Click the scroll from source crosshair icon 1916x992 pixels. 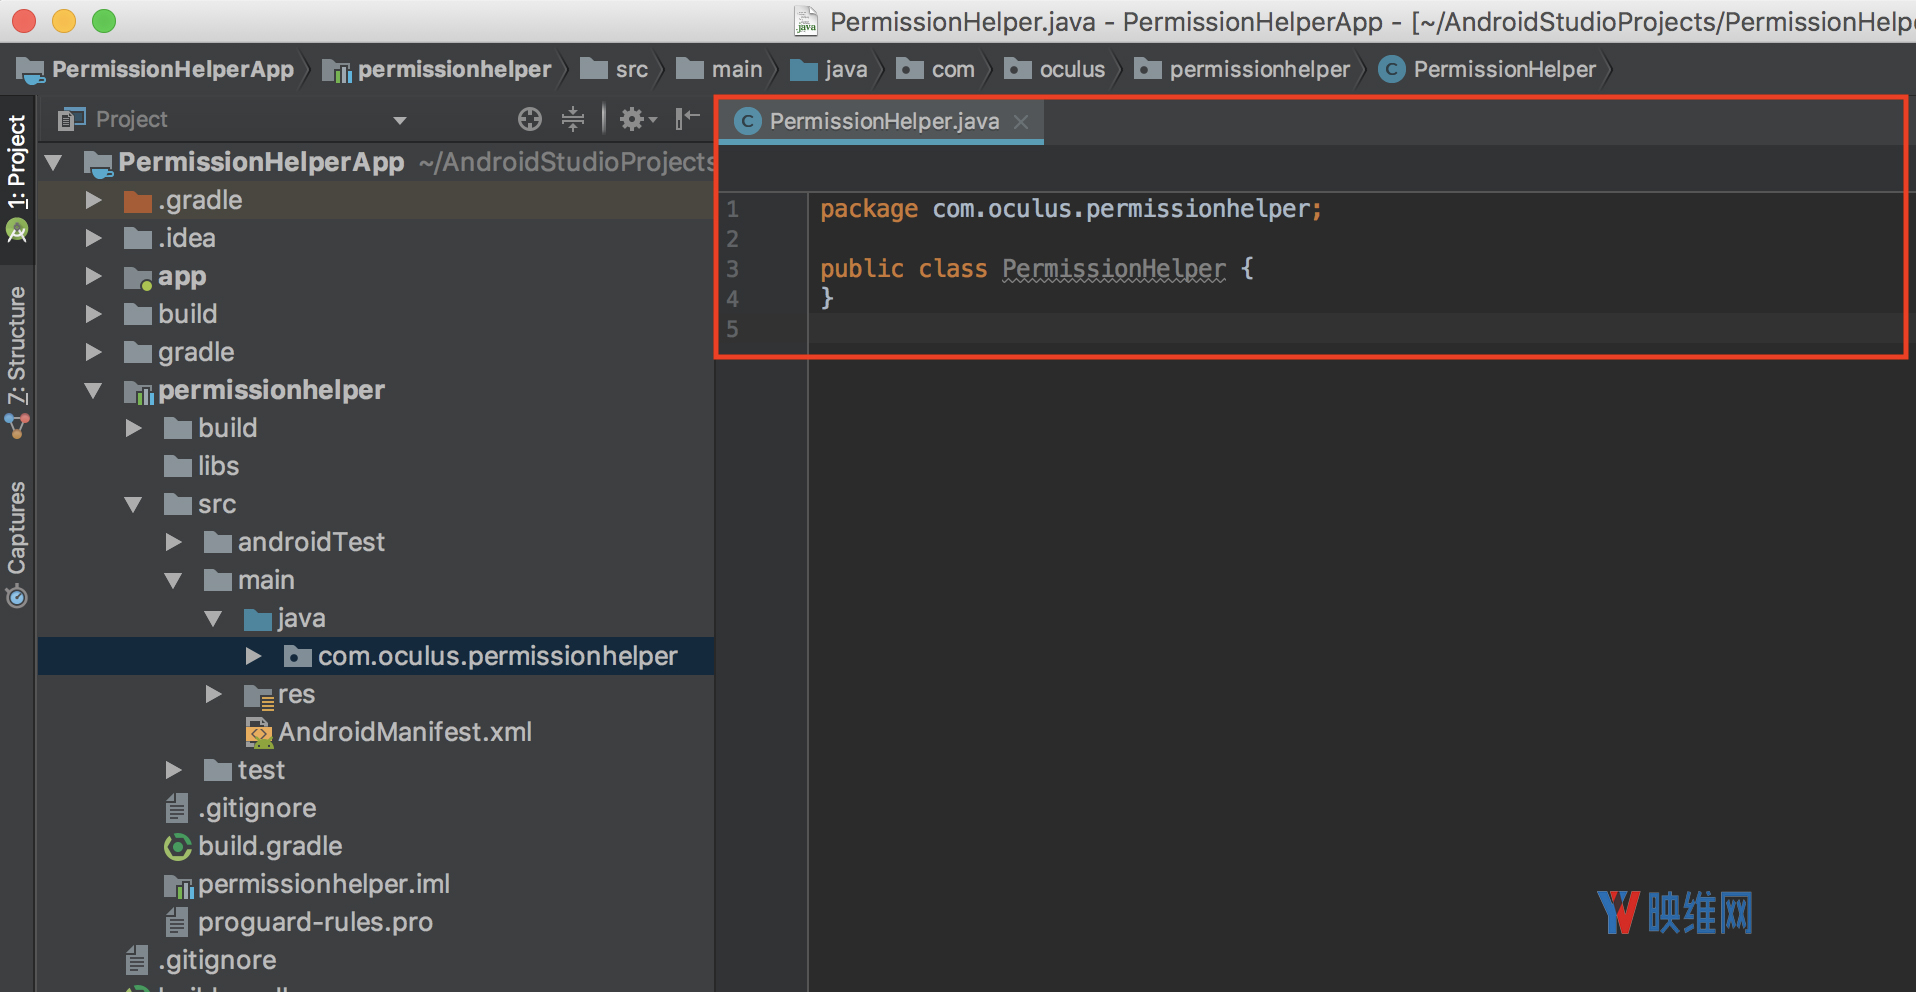[529, 120]
